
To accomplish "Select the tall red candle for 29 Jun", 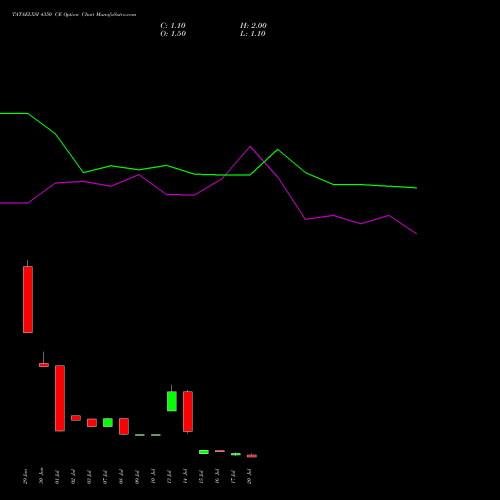I will (28, 299).
